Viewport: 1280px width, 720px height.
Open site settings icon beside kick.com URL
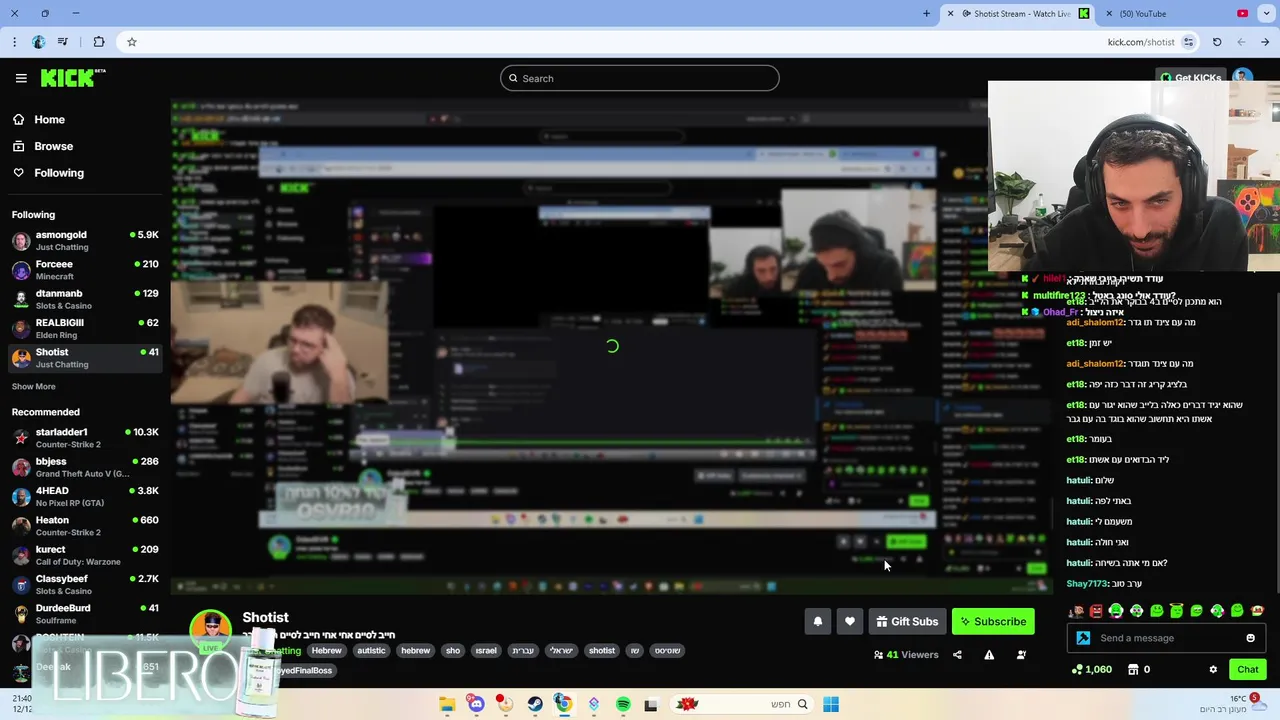pos(1188,42)
